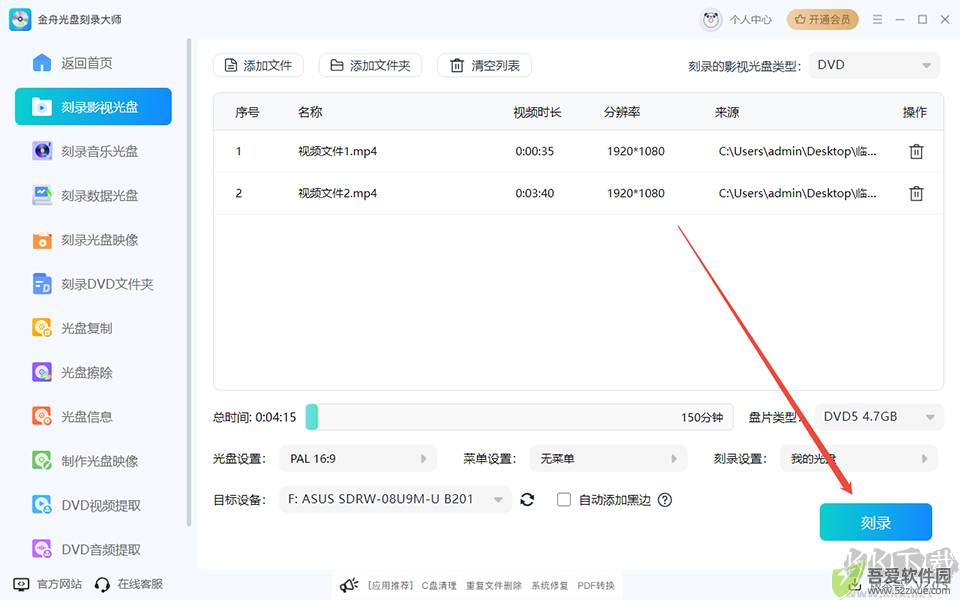Open the DVD disc type dropdown
This screenshot has width=960, height=600.
(874, 65)
